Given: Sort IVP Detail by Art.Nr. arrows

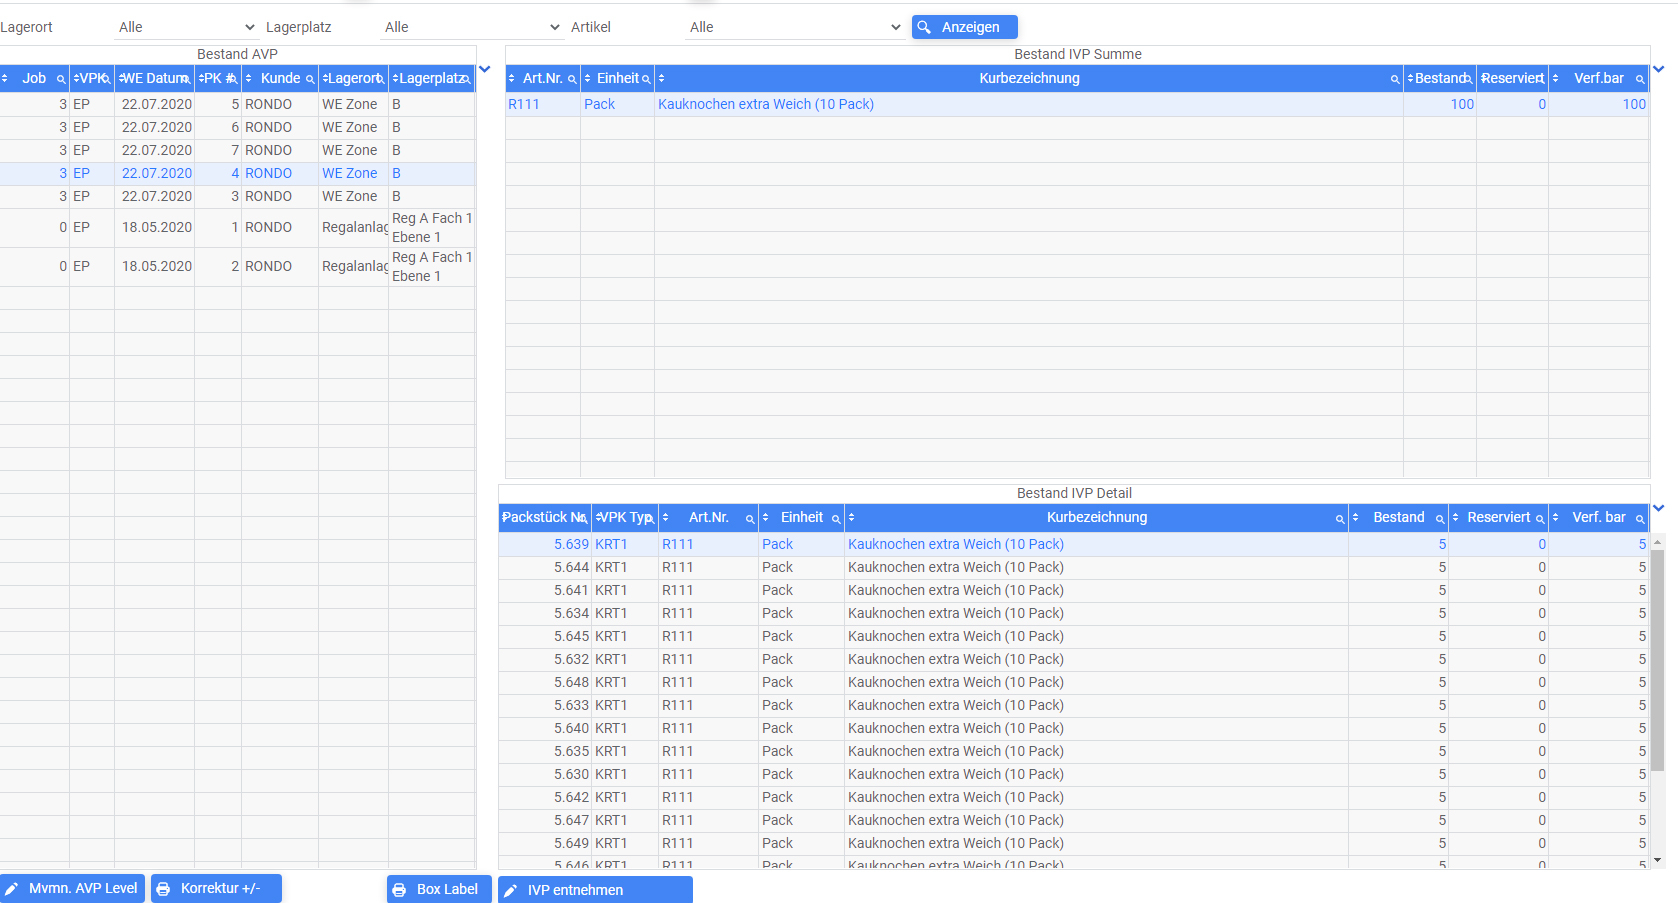Looking at the screenshot, I should [666, 517].
